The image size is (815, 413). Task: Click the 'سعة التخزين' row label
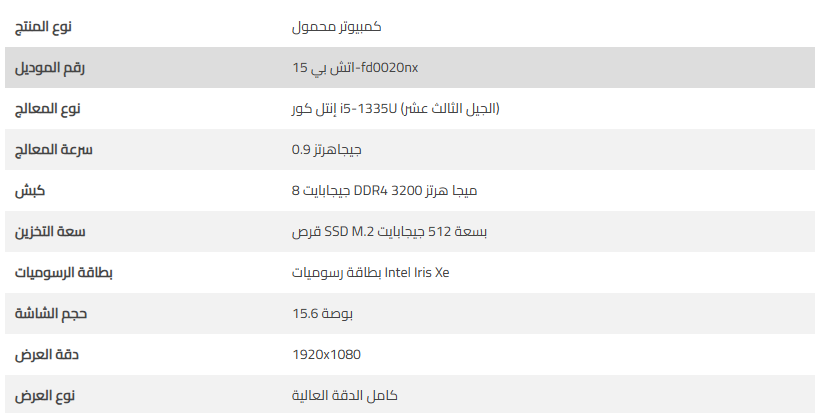[x=50, y=231]
